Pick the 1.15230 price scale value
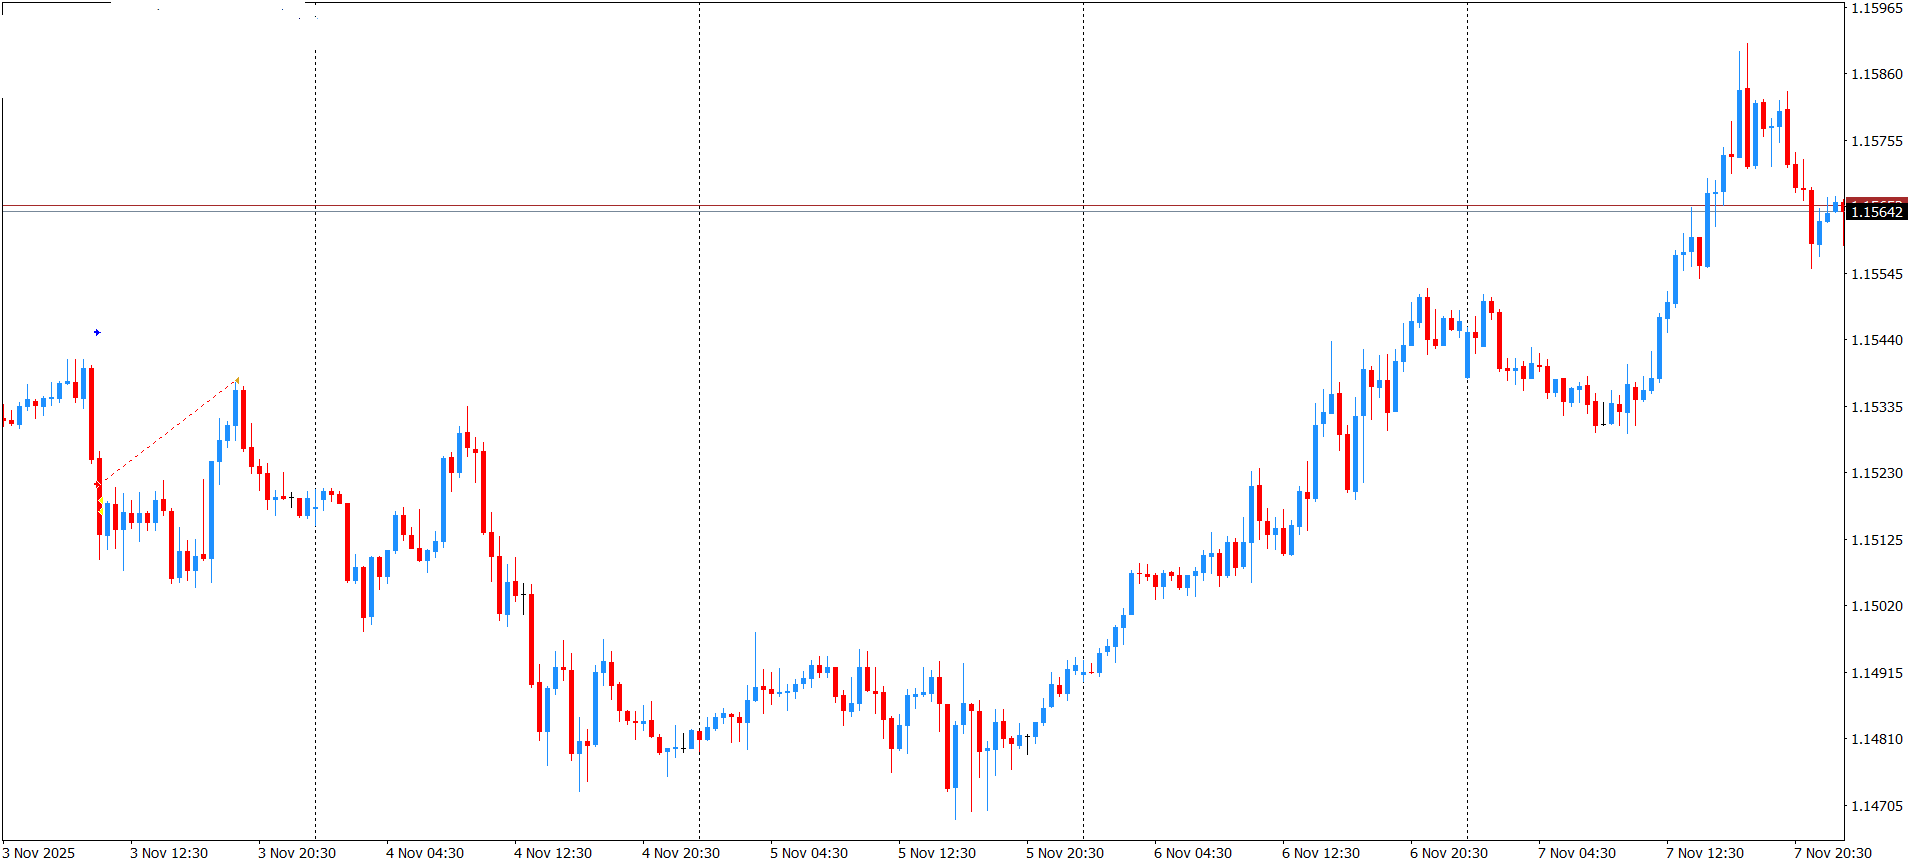Image resolution: width=1916 pixels, height=867 pixels. point(1877,473)
